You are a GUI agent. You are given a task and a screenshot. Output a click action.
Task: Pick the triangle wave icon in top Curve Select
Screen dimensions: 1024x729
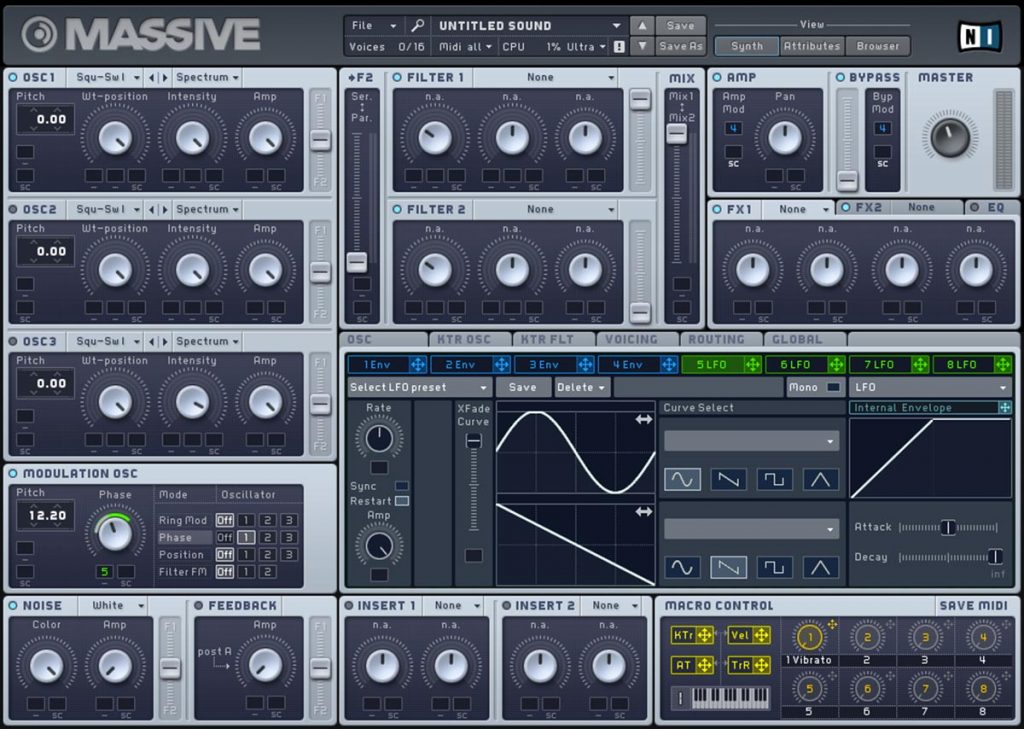click(820, 479)
